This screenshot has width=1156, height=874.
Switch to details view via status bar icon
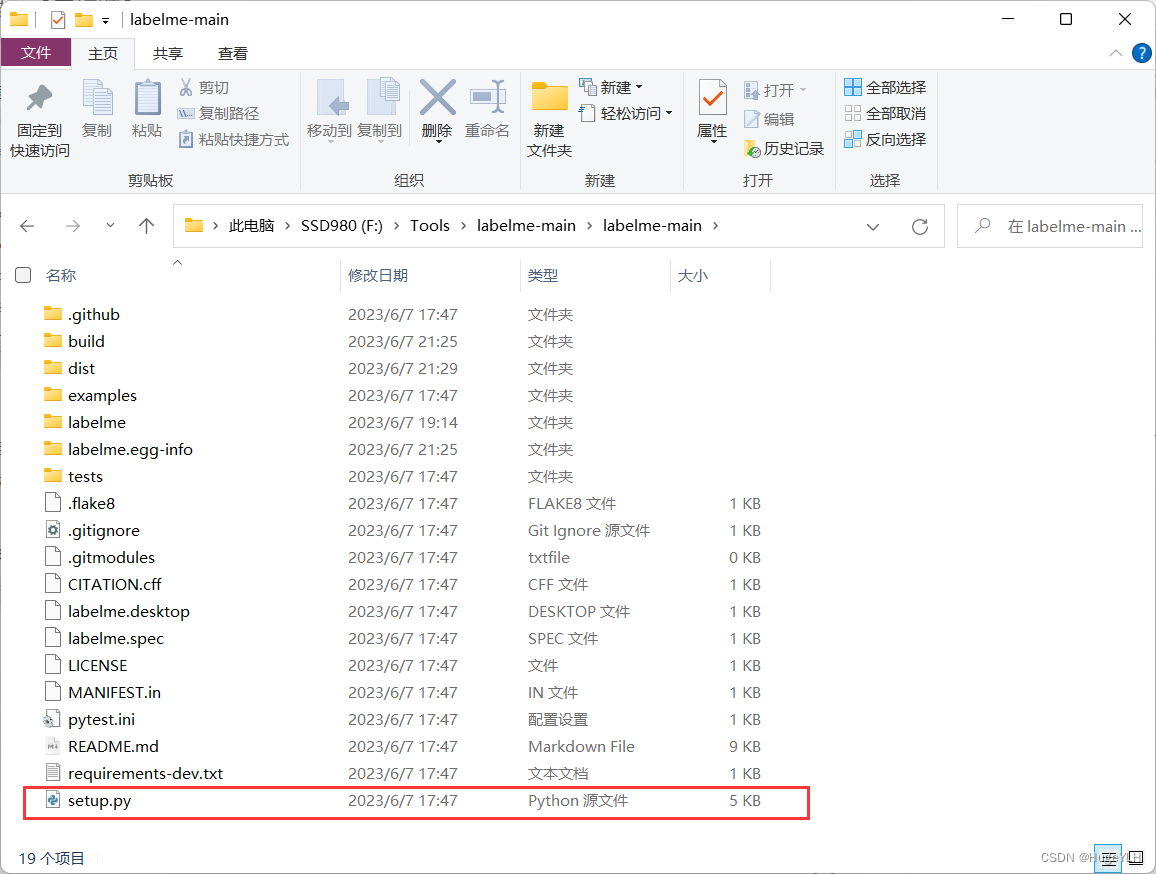tap(1108, 859)
